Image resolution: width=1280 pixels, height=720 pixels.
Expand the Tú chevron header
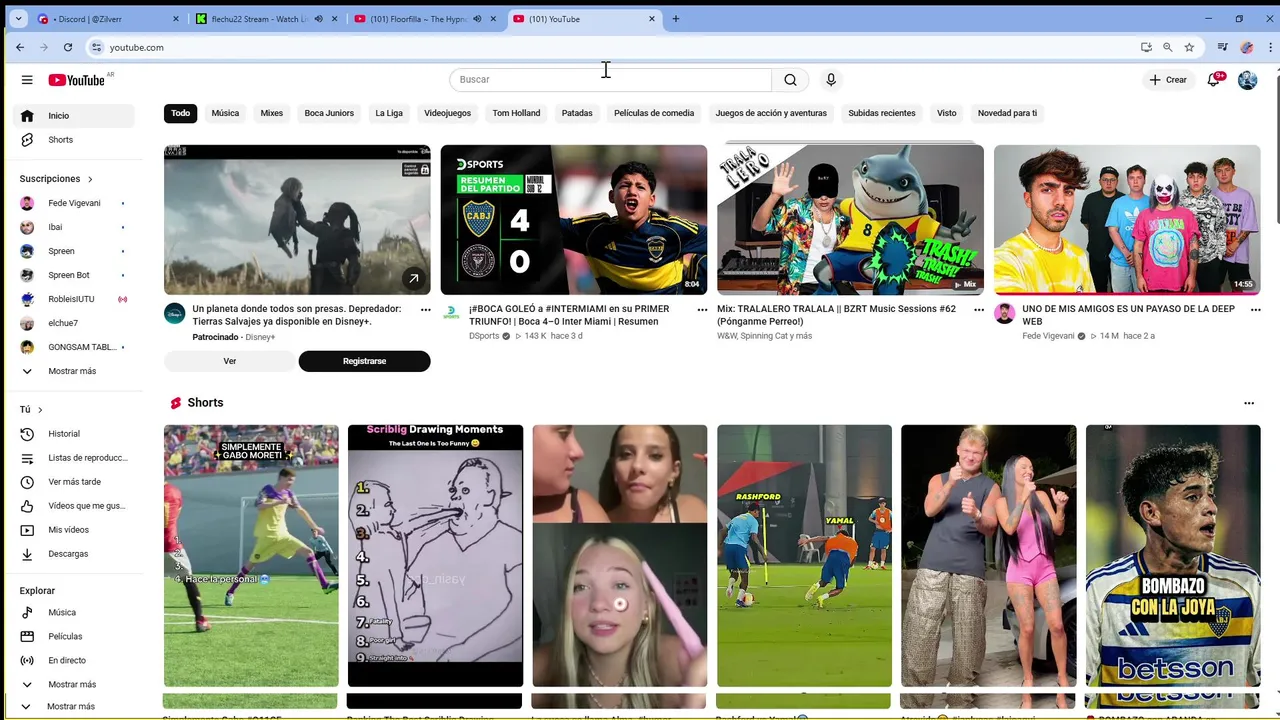(31, 410)
